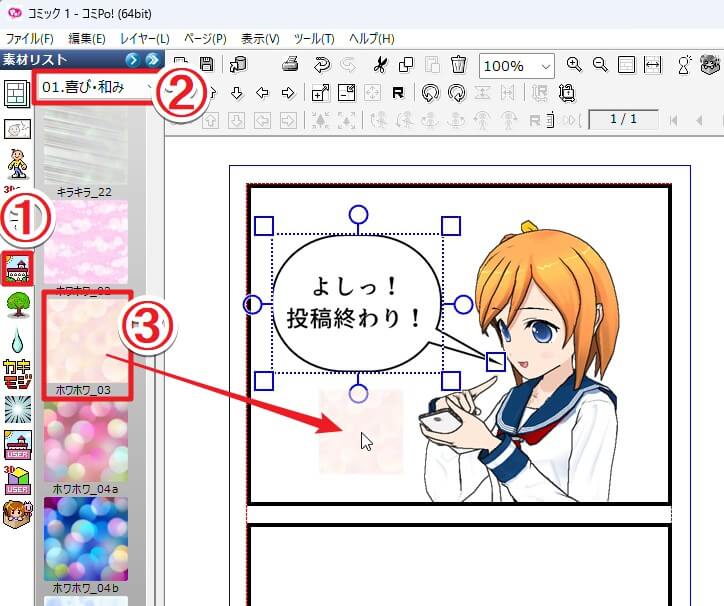The image size is (724, 606).
Task: Move selection right with the right arrow
Action: point(288,93)
